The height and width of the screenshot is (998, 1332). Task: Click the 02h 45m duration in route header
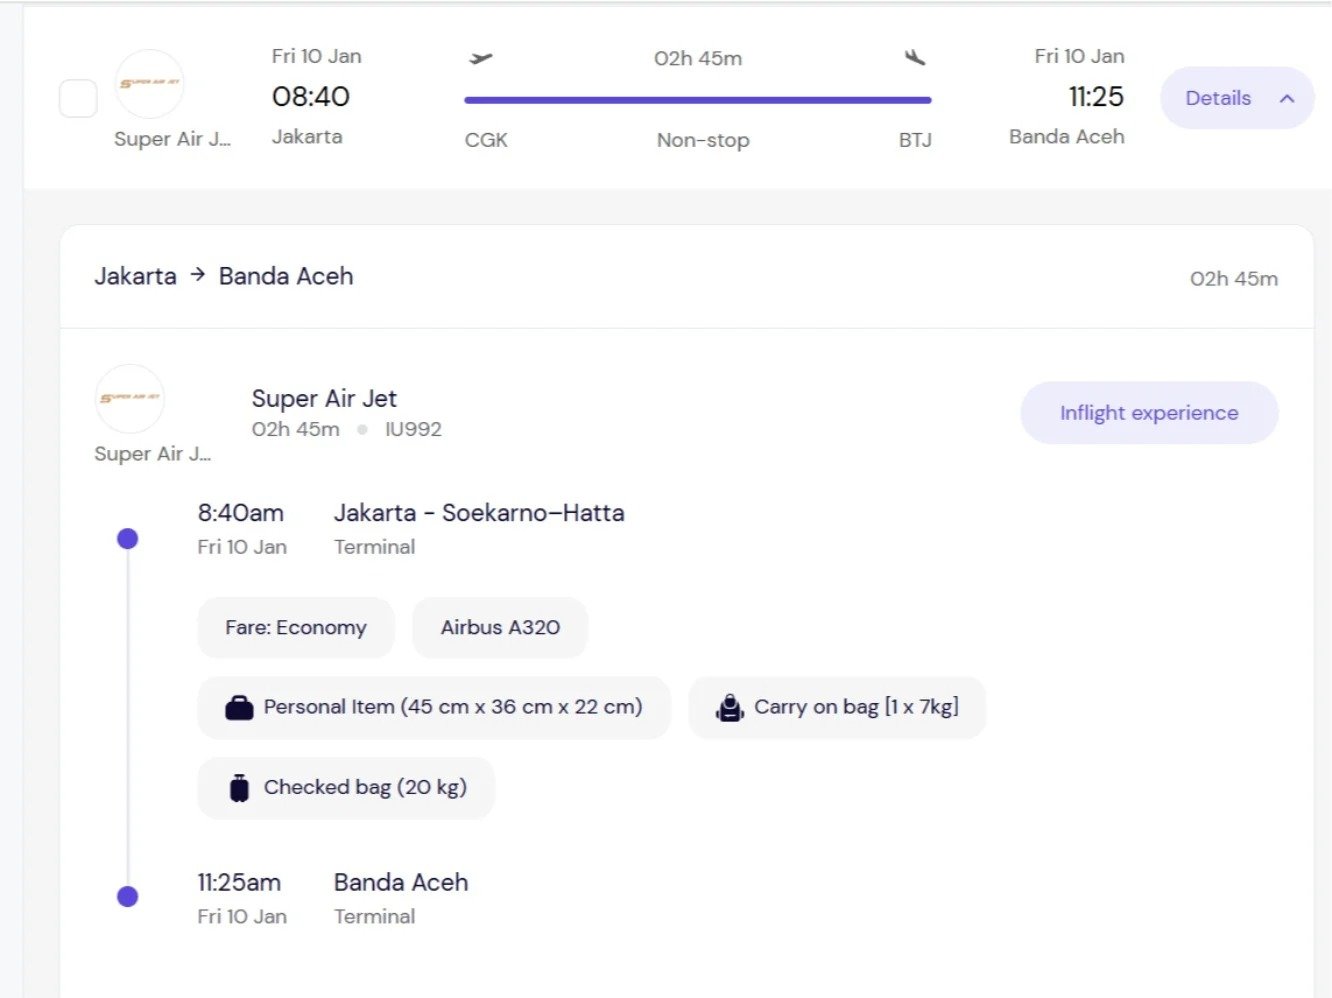(x=1234, y=279)
